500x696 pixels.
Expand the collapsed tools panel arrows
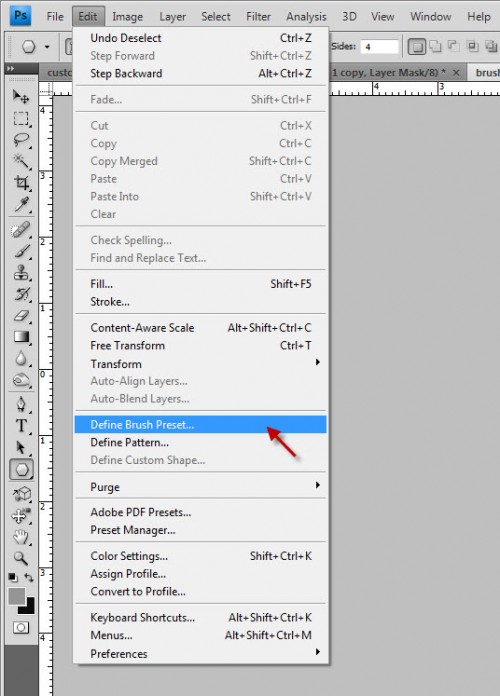[10, 68]
